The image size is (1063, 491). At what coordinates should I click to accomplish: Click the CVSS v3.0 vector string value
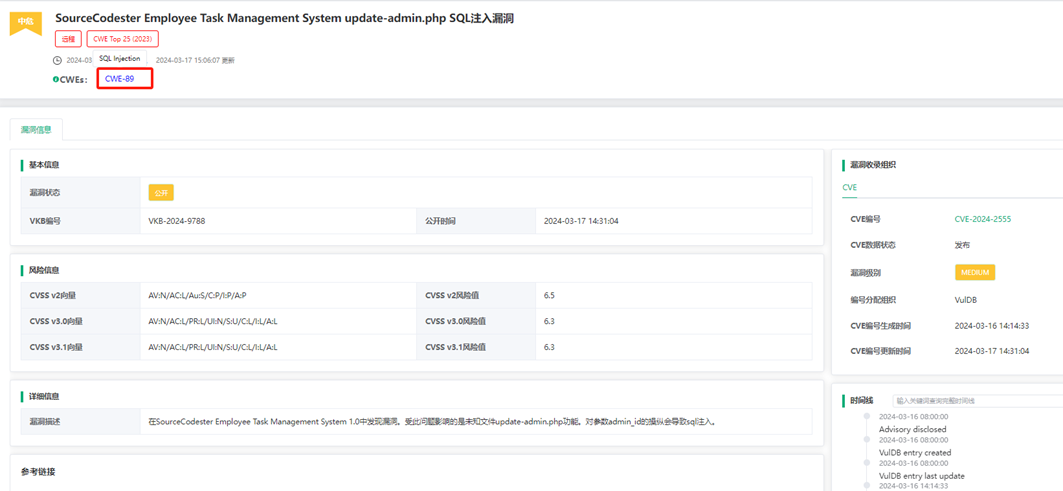click(x=213, y=321)
